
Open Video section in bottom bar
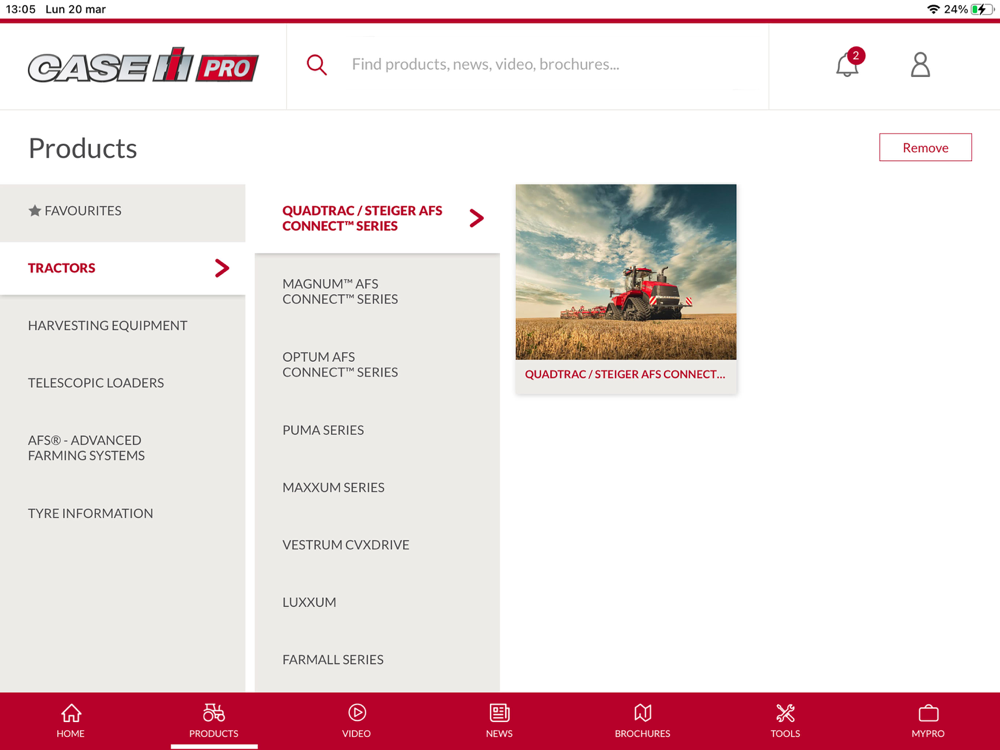tap(357, 721)
